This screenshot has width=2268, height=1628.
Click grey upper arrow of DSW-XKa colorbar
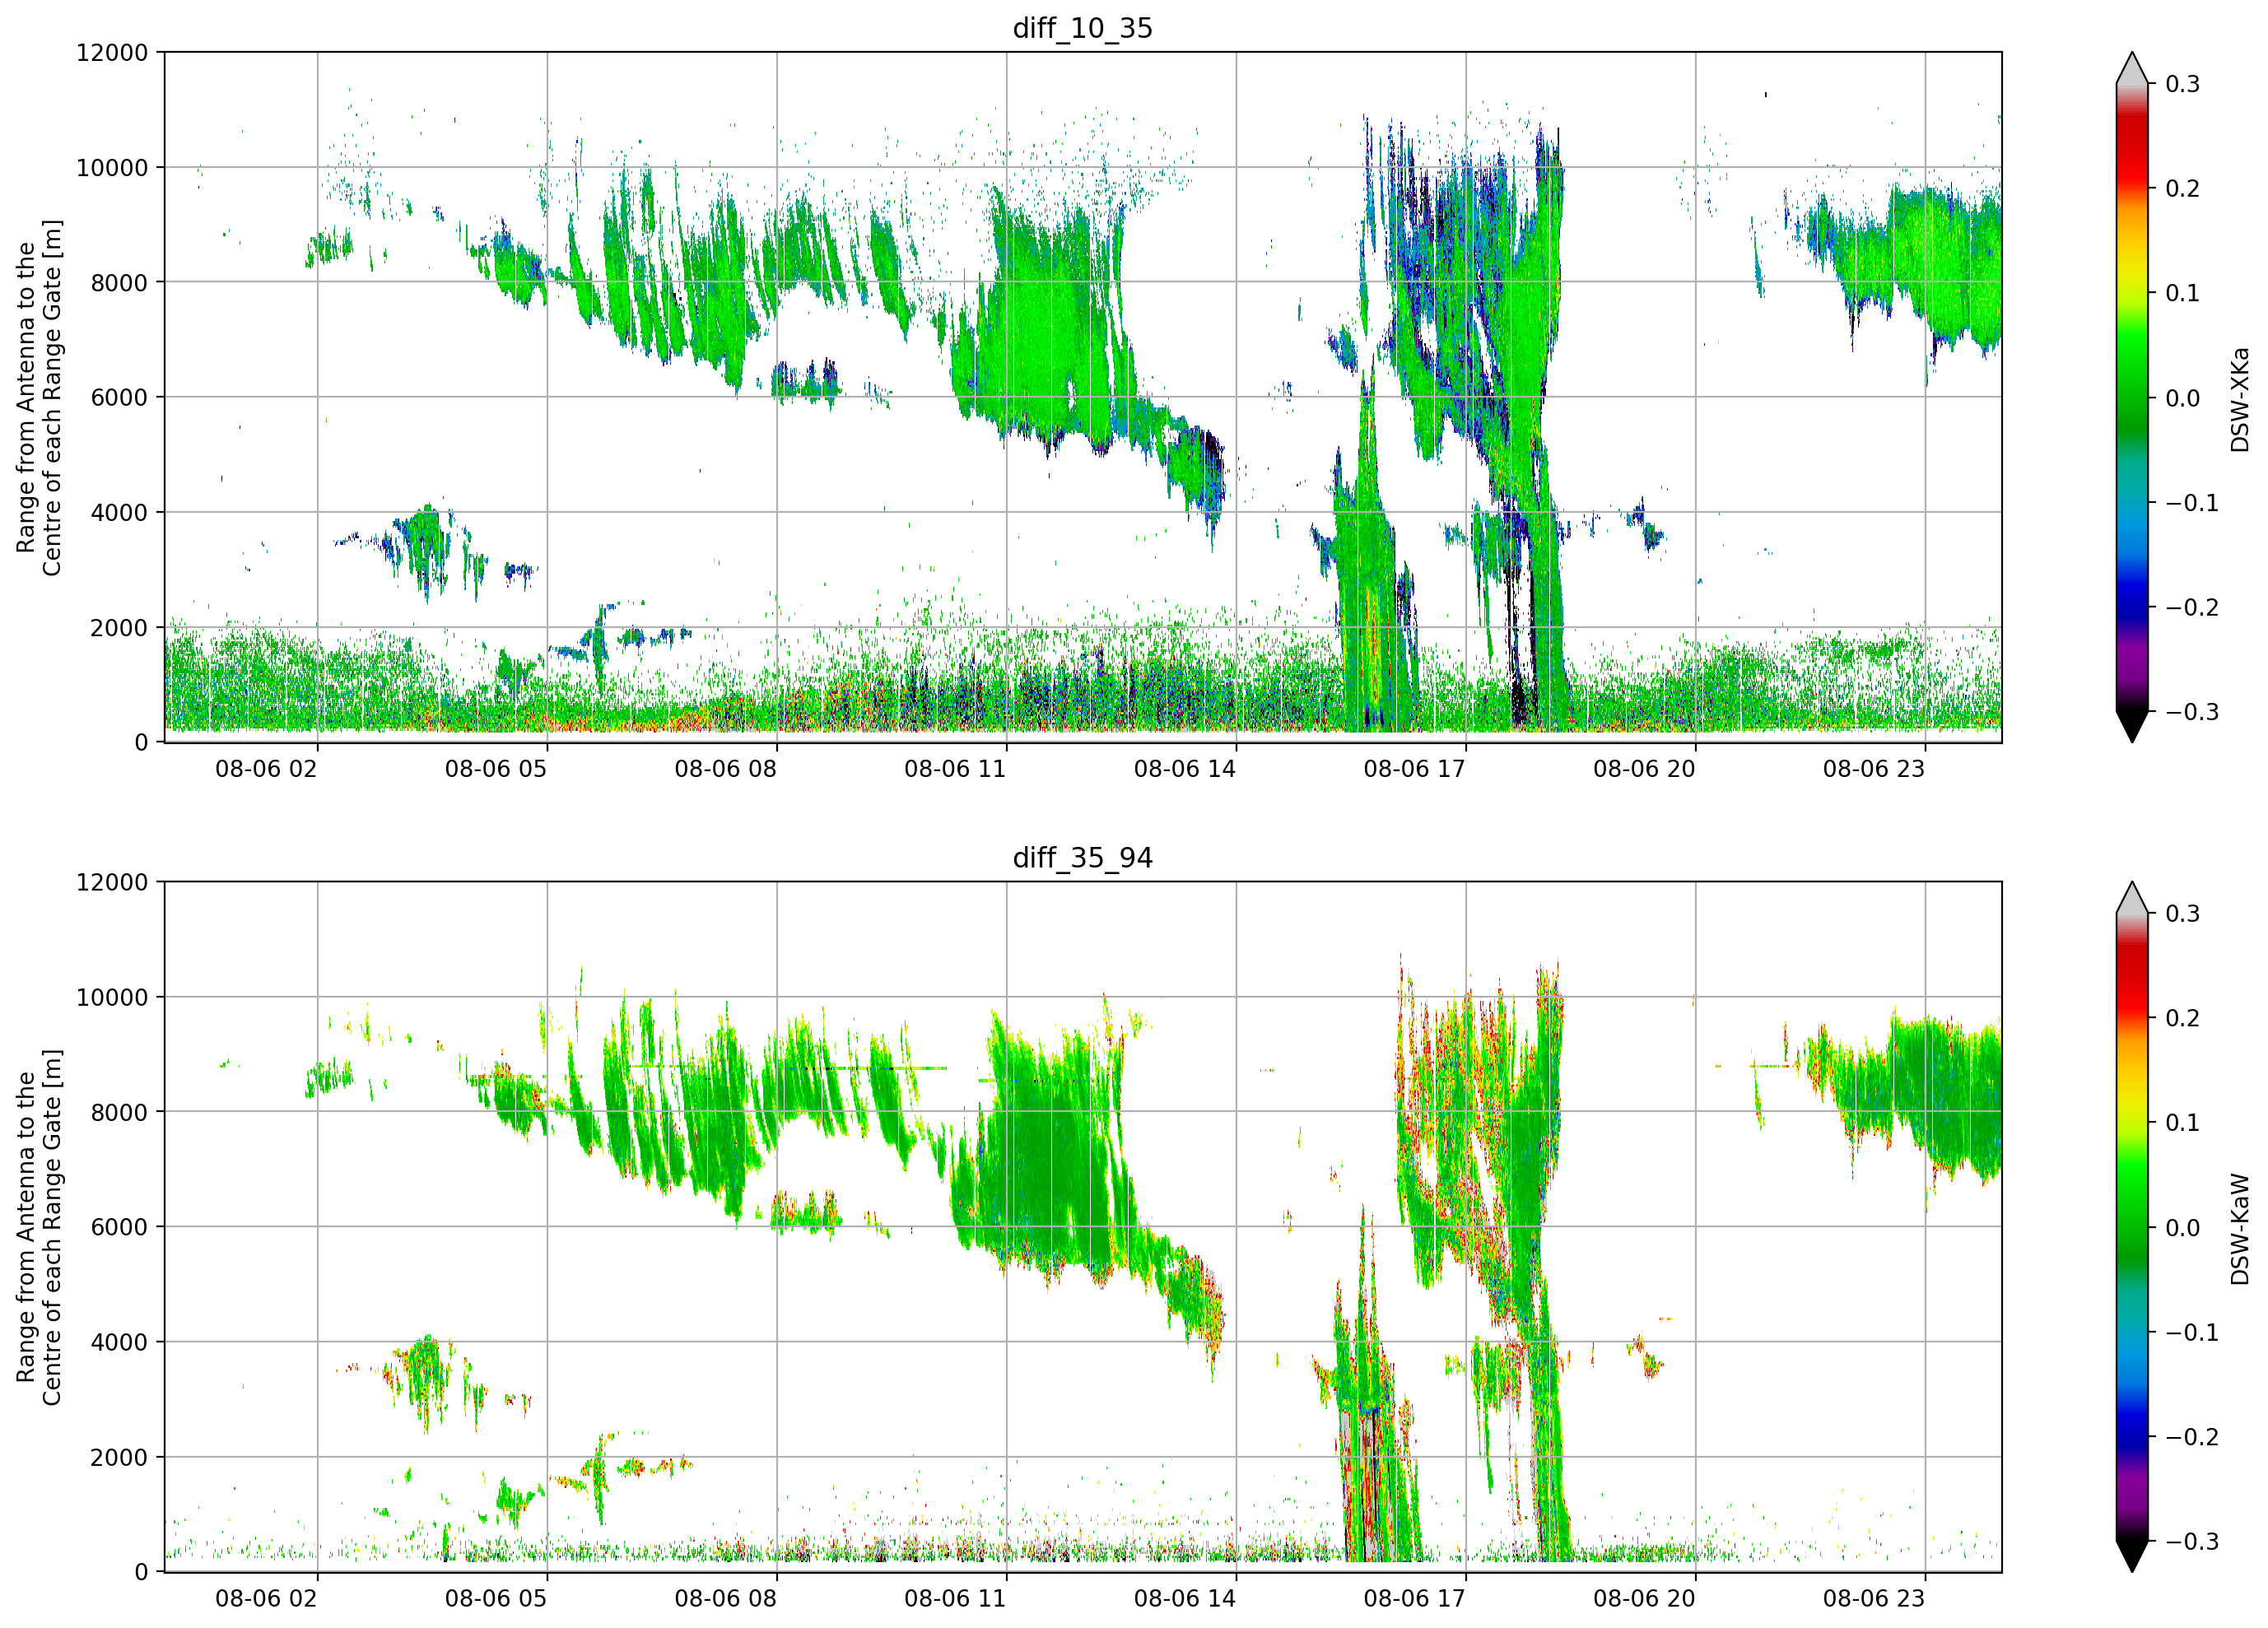pos(2132,69)
